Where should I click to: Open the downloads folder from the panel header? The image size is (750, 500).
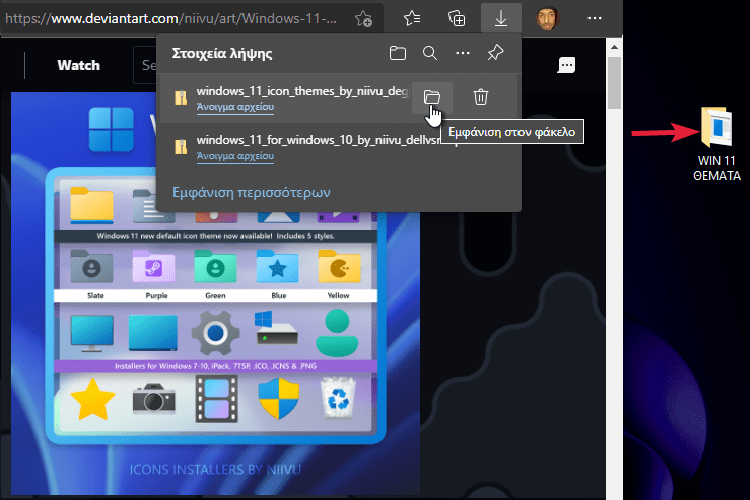coord(397,53)
